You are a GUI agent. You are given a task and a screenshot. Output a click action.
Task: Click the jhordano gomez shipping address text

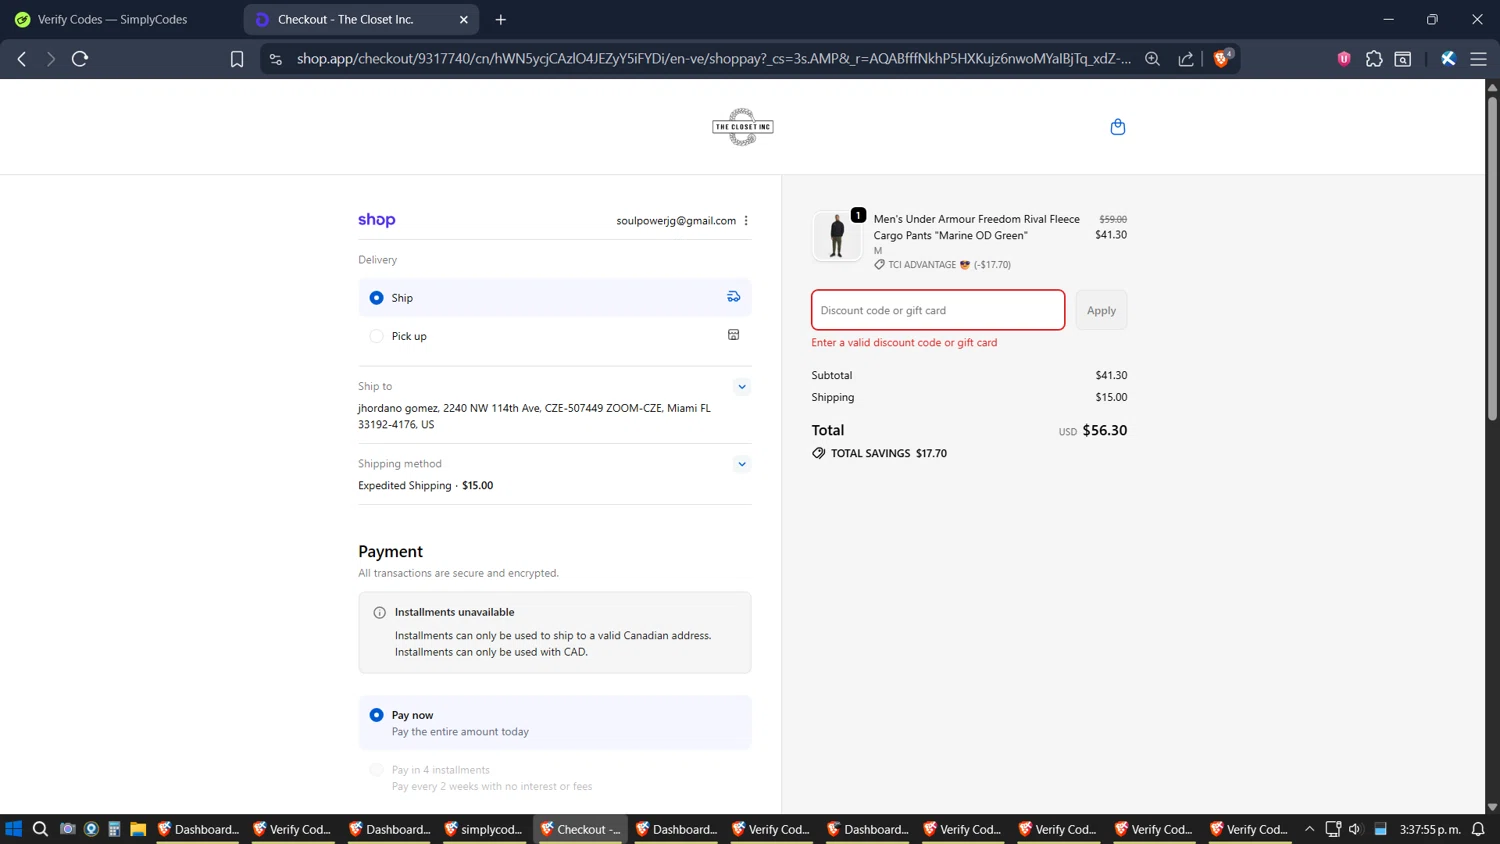coord(535,416)
